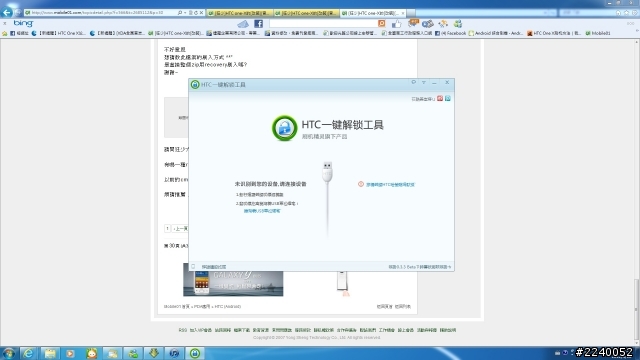Click the Windows Start orb

9,353
